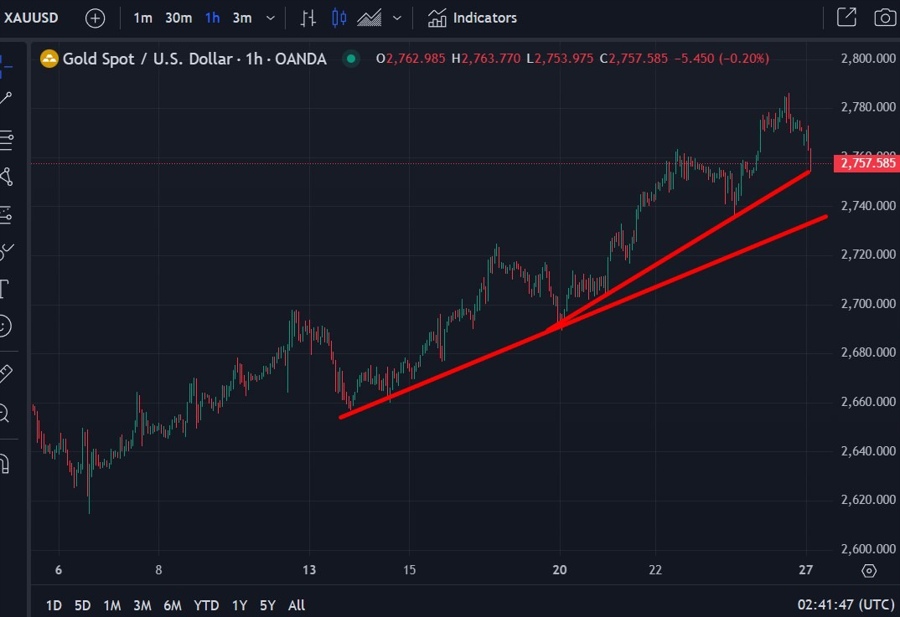Set date range to 1D
Viewport: 900px width, 617px height.
pos(53,605)
